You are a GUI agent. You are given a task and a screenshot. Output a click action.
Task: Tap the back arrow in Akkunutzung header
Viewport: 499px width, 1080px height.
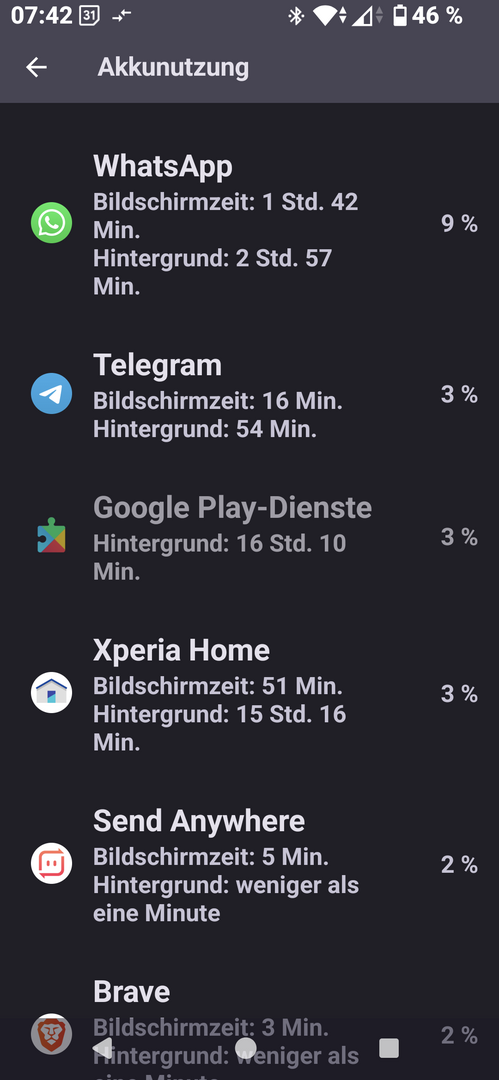[36, 67]
